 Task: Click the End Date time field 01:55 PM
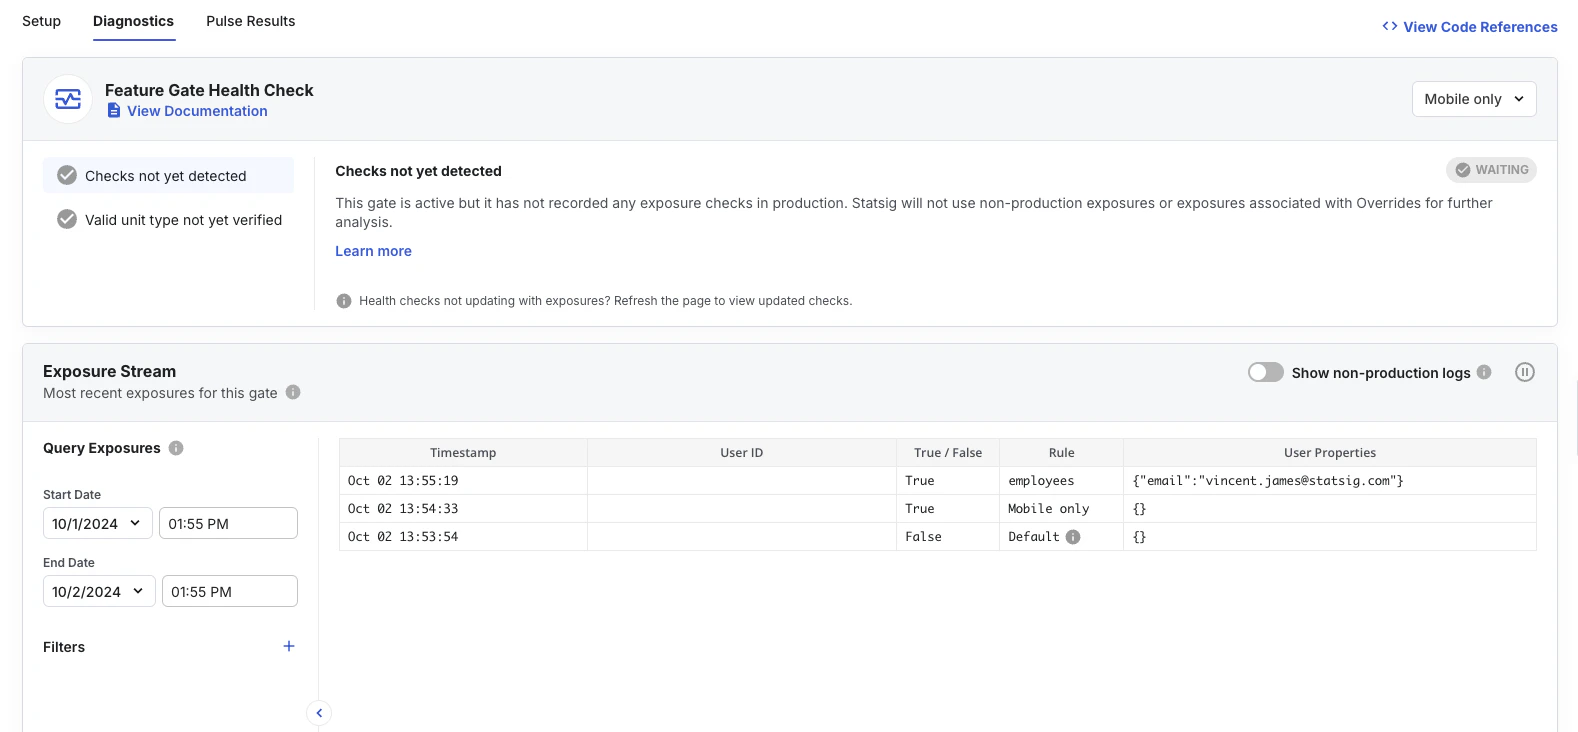pyautogui.click(x=230, y=591)
